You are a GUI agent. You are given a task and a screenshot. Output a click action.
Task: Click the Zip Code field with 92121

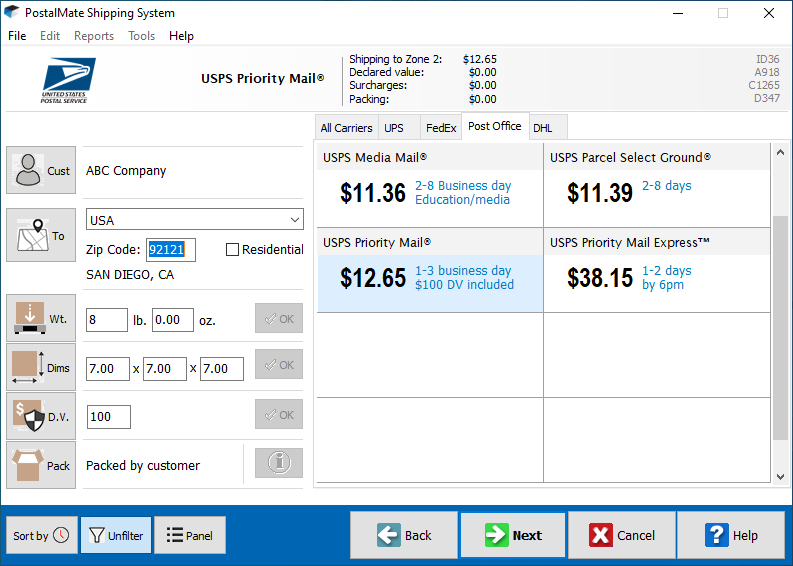tap(171, 249)
